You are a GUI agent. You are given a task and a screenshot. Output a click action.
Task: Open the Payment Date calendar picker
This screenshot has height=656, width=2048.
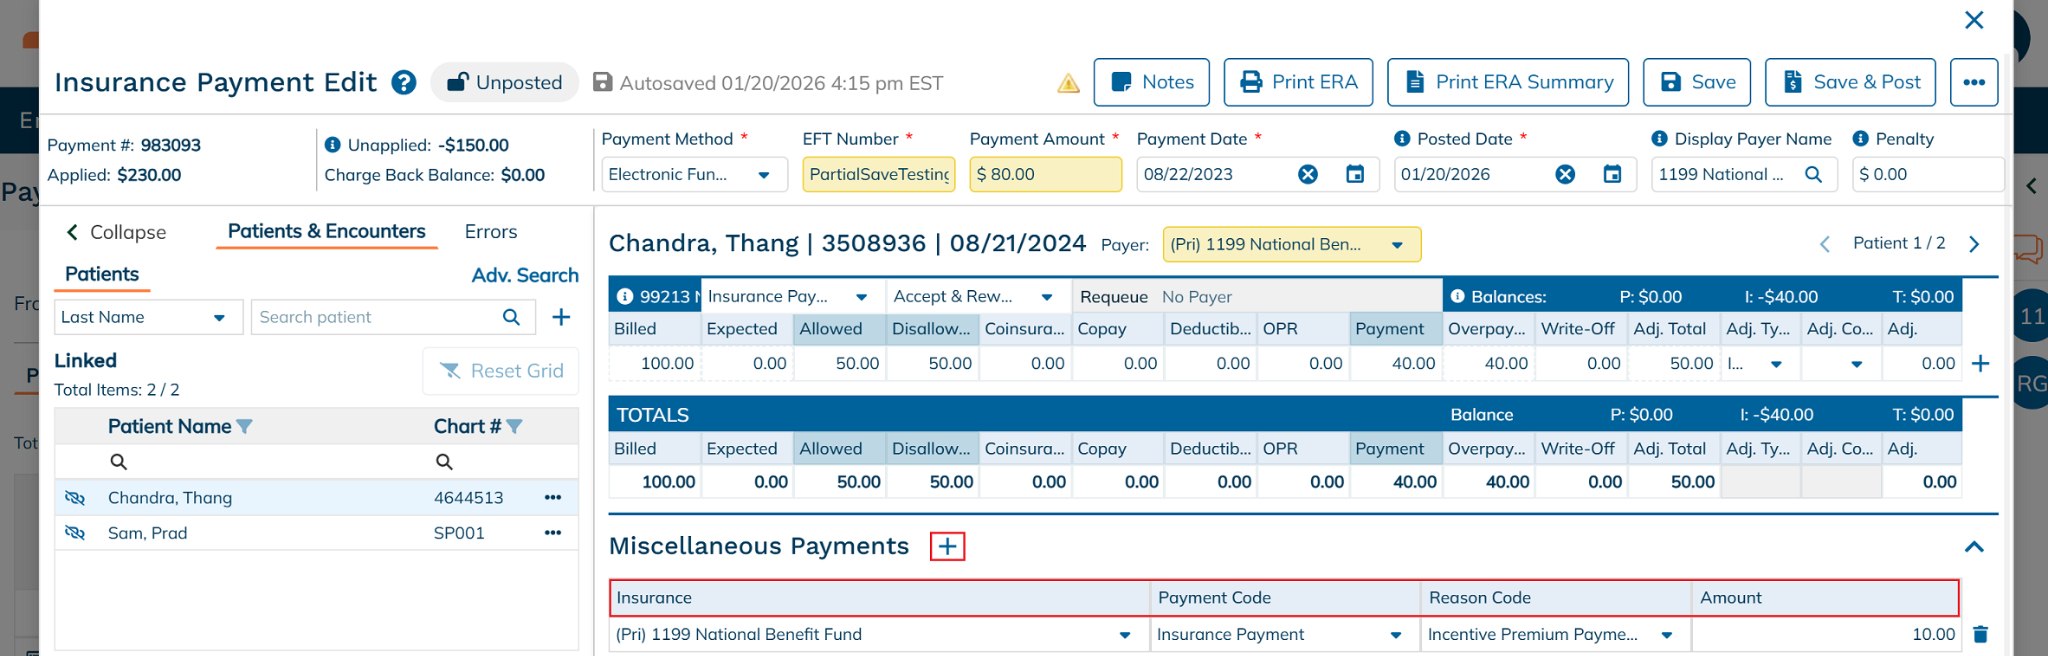click(x=1355, y=174)
